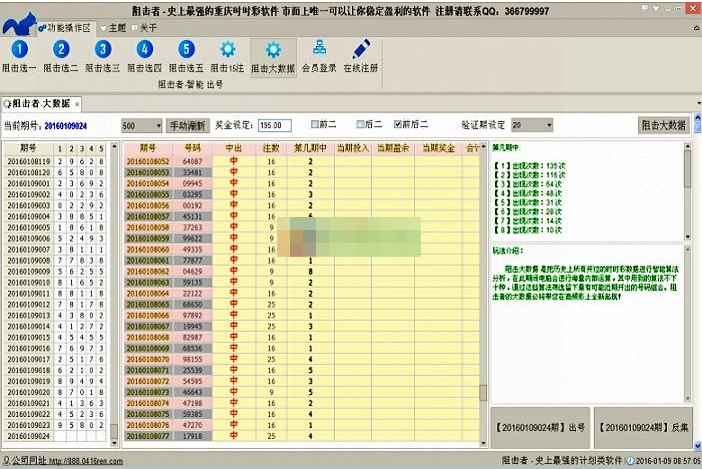Select the 狙击选五 icon

click(187, 50)
